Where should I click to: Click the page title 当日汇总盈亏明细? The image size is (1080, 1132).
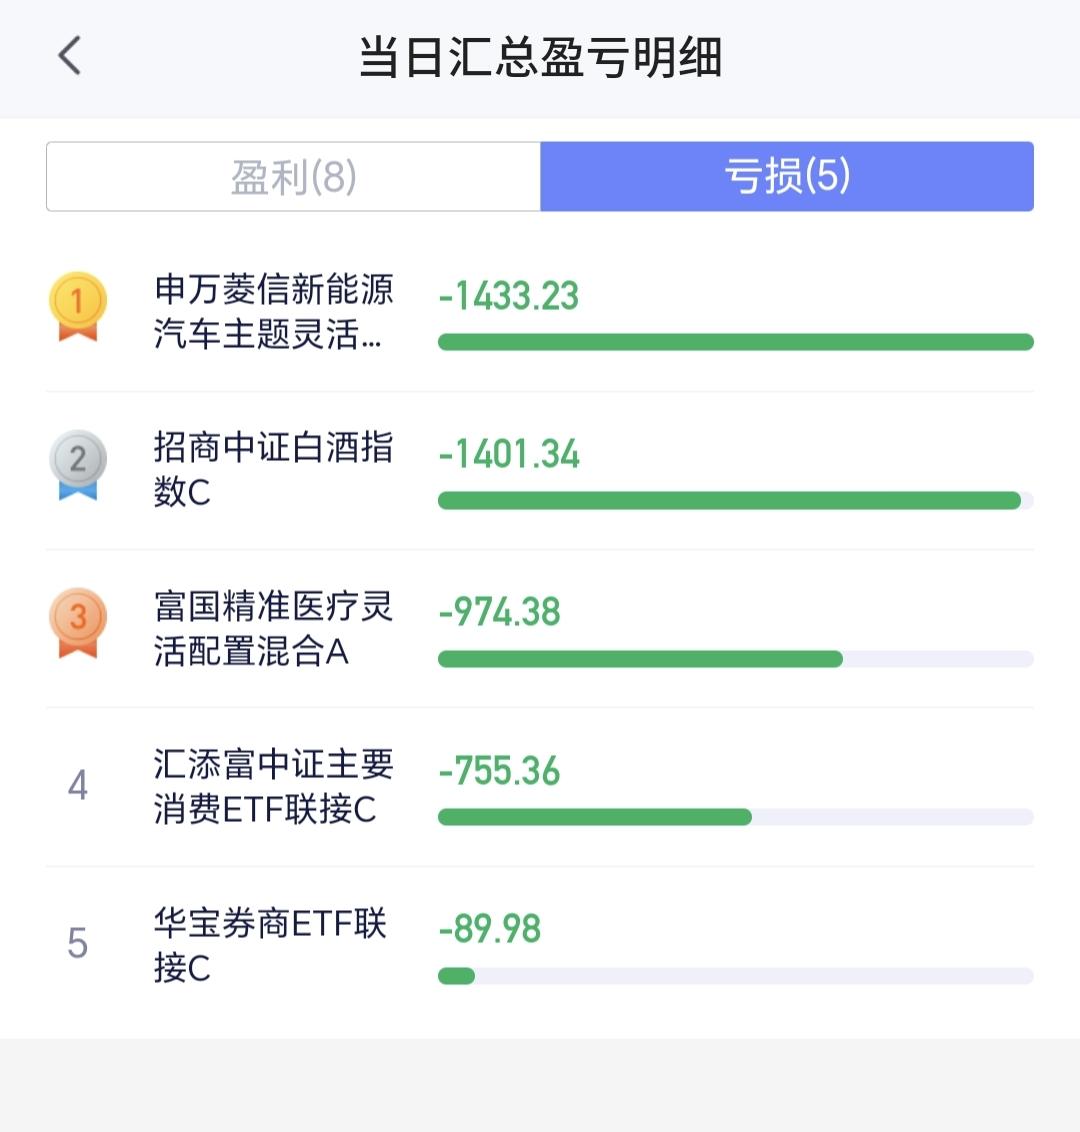point(540,57)
